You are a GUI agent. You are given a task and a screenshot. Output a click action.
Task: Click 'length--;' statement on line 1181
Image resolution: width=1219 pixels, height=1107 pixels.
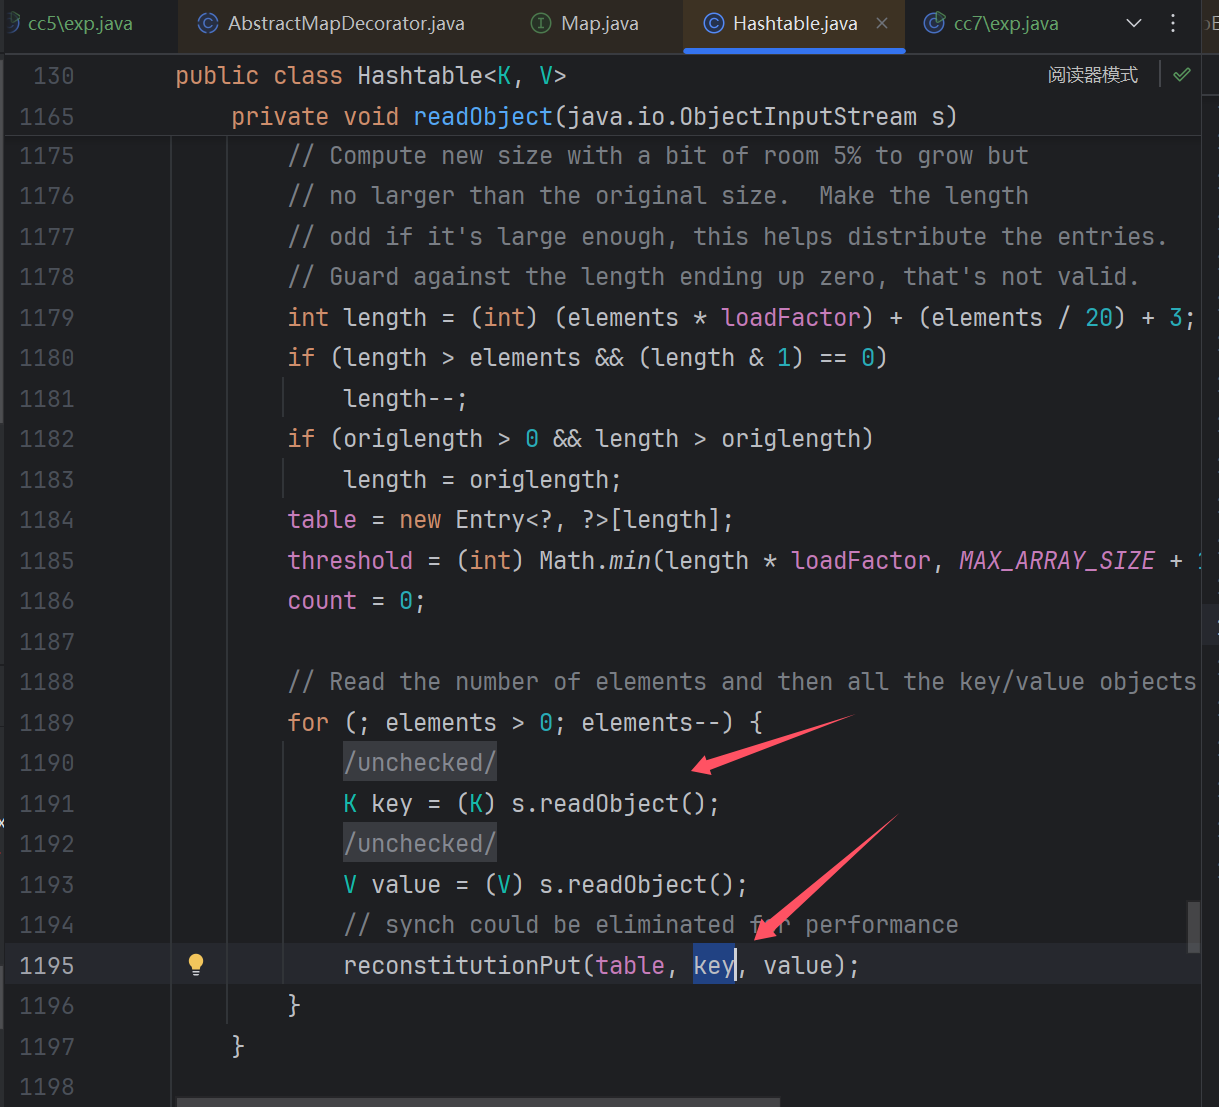[x=405, y=399]
